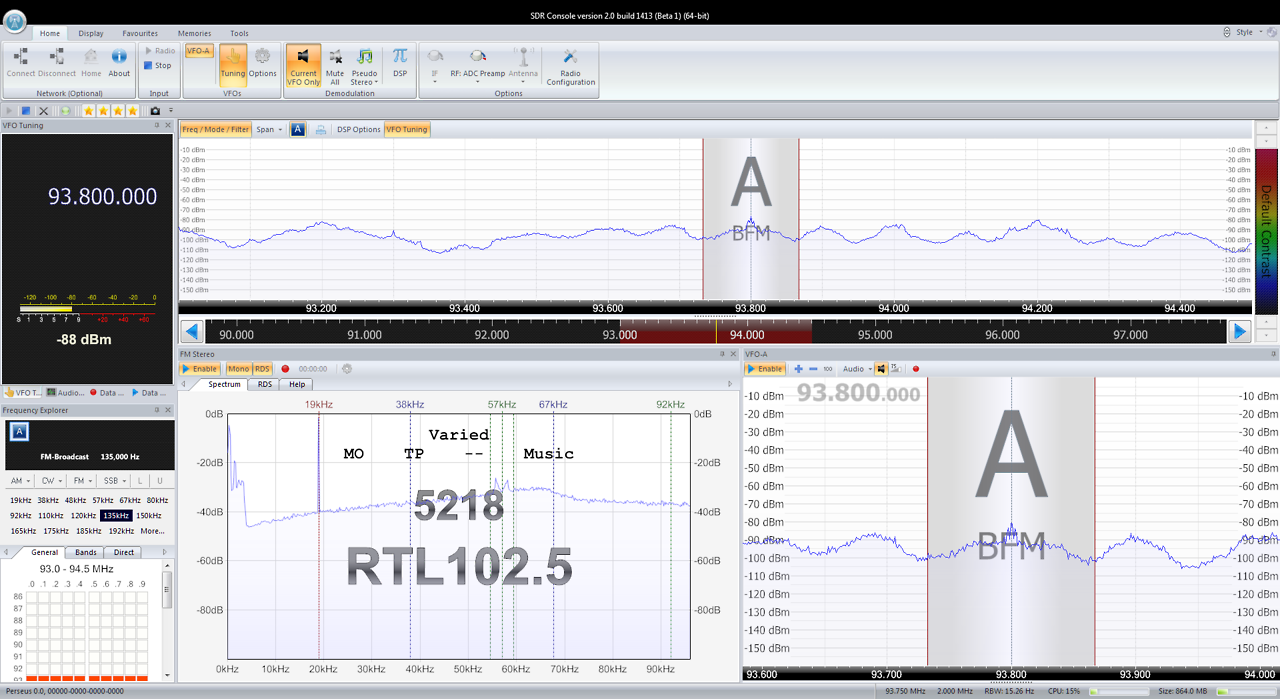
Task: Open VFO Options gear in ribbon
Action: [x=262, y=63]
